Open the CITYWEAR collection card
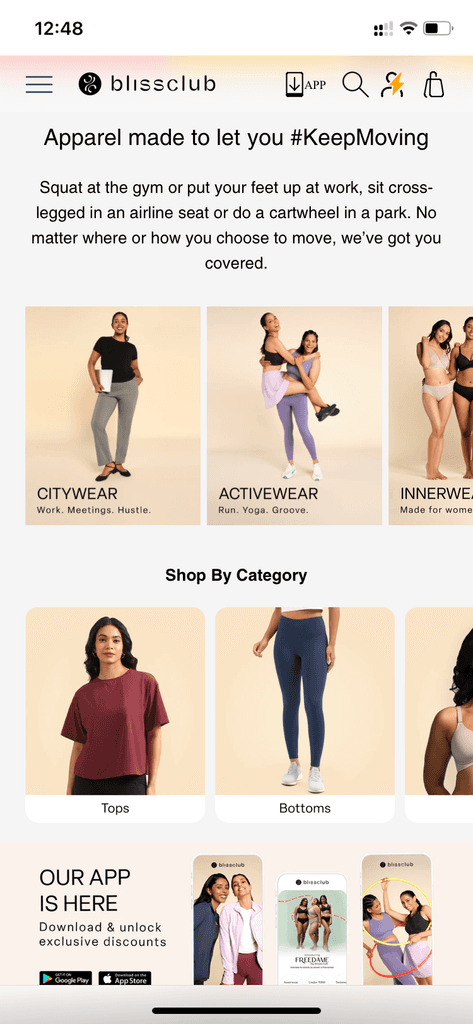 pyautogui.click(x=113, y=416)
